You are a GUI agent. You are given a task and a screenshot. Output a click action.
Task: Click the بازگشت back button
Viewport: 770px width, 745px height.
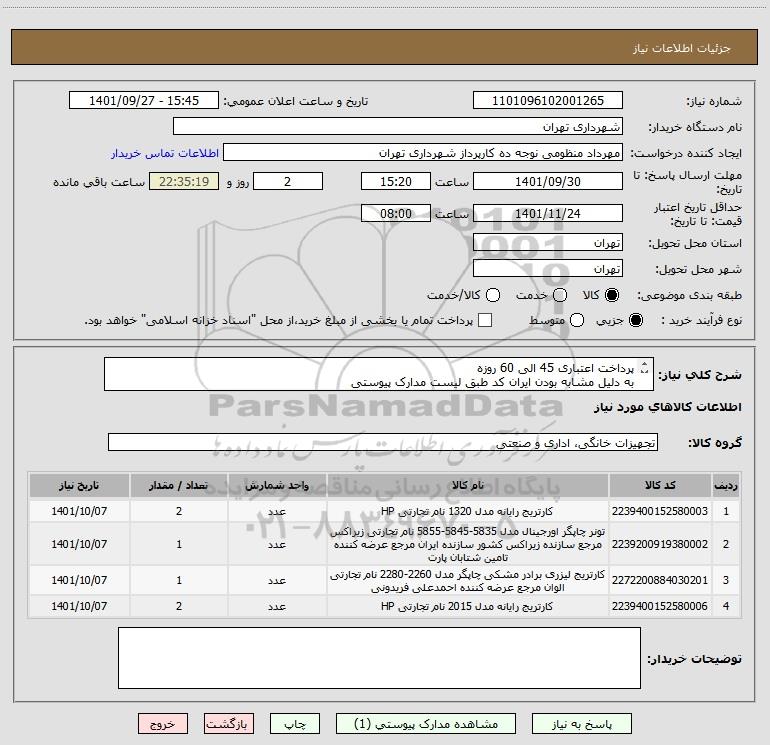tap(229, 724)
